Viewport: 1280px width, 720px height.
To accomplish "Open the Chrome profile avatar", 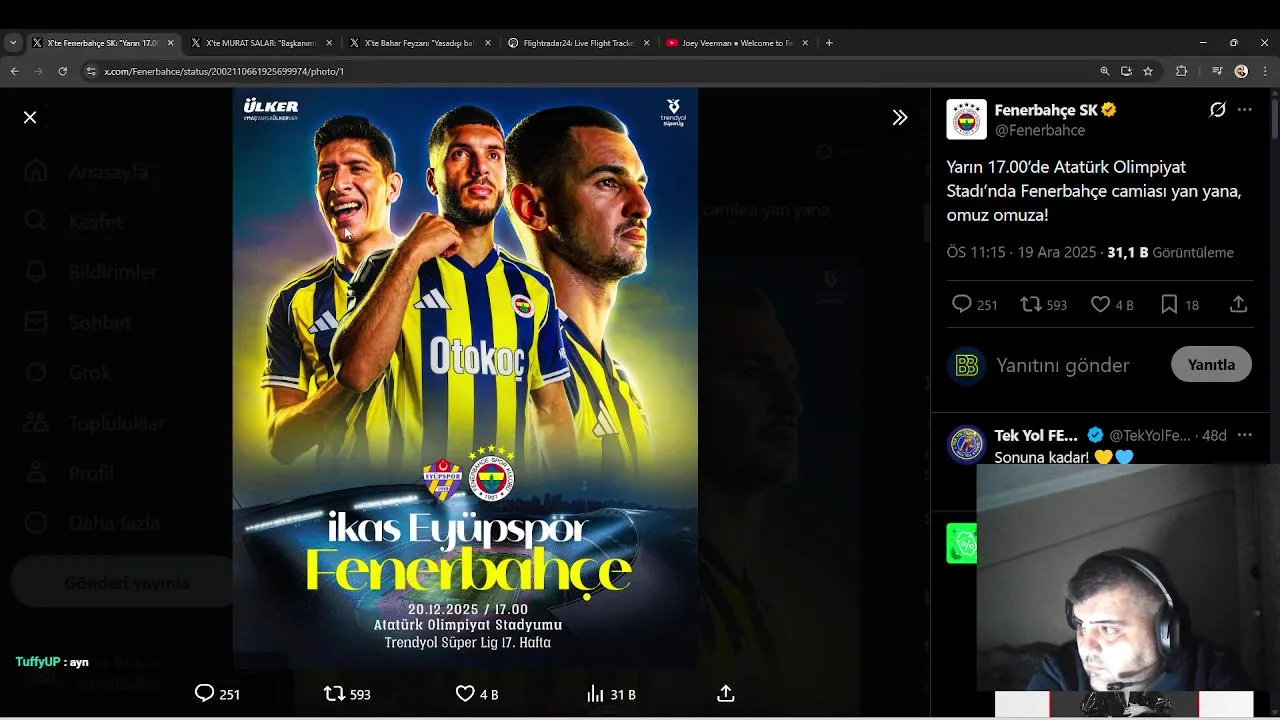I will click(1241, 71).
